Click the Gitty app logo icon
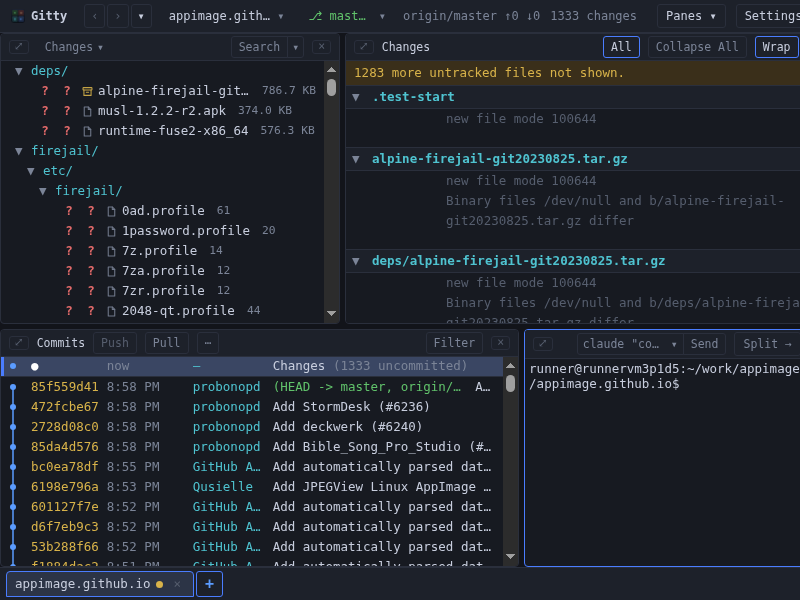This screenshot has height=600, width=800. 18,16
